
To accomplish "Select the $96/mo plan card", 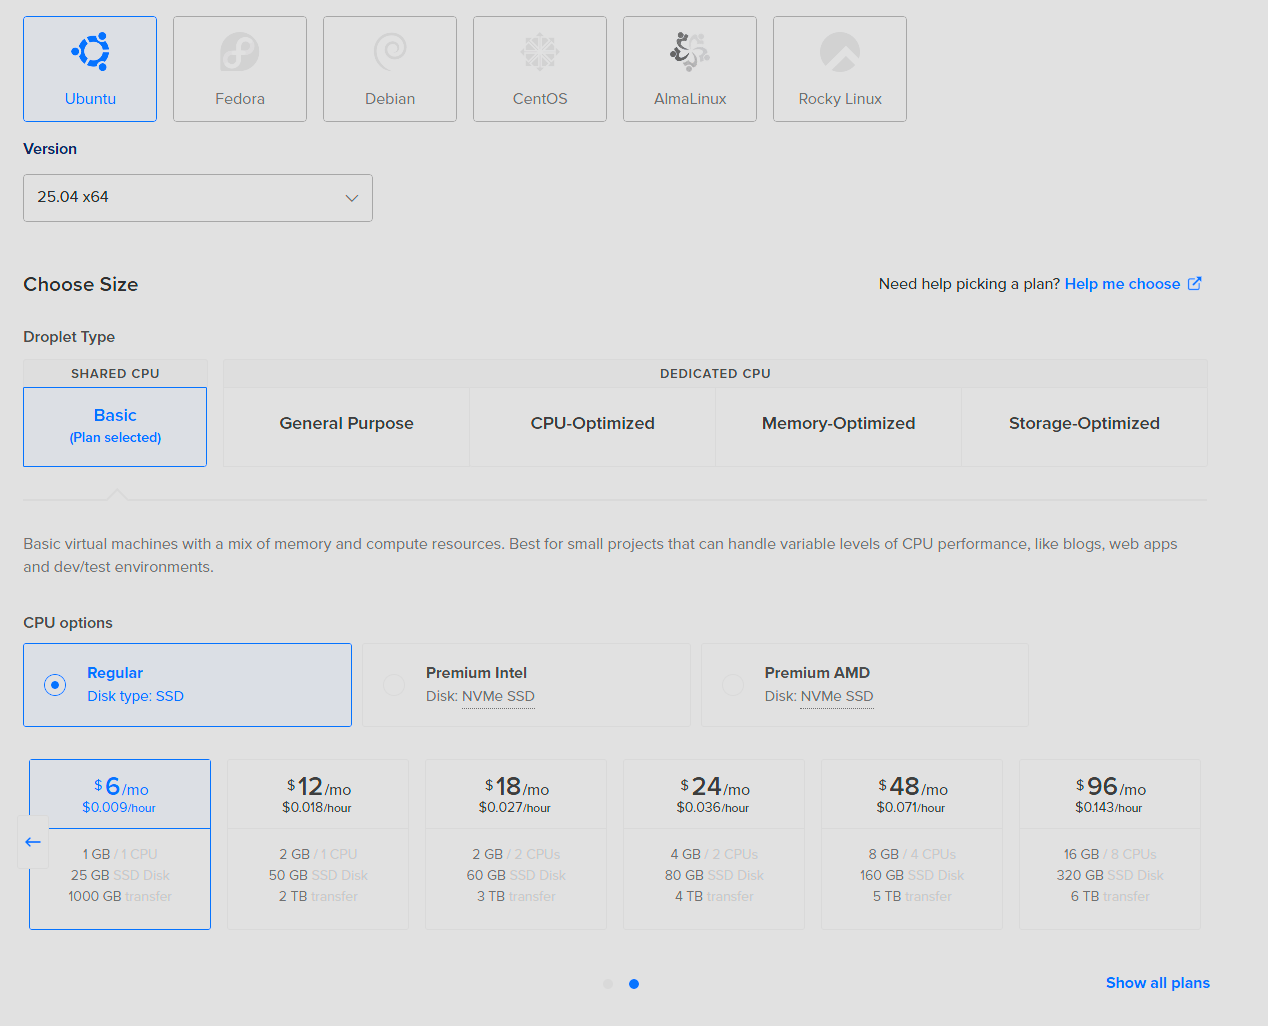I will [x=1110, y=845].
